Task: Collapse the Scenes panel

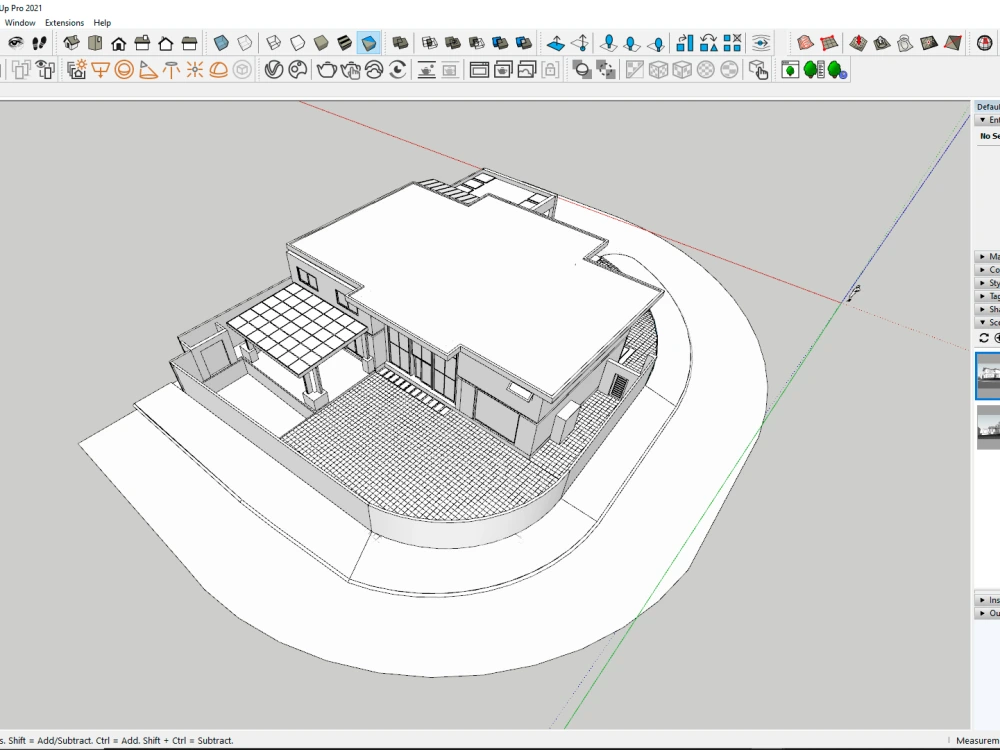Action: 990,322
